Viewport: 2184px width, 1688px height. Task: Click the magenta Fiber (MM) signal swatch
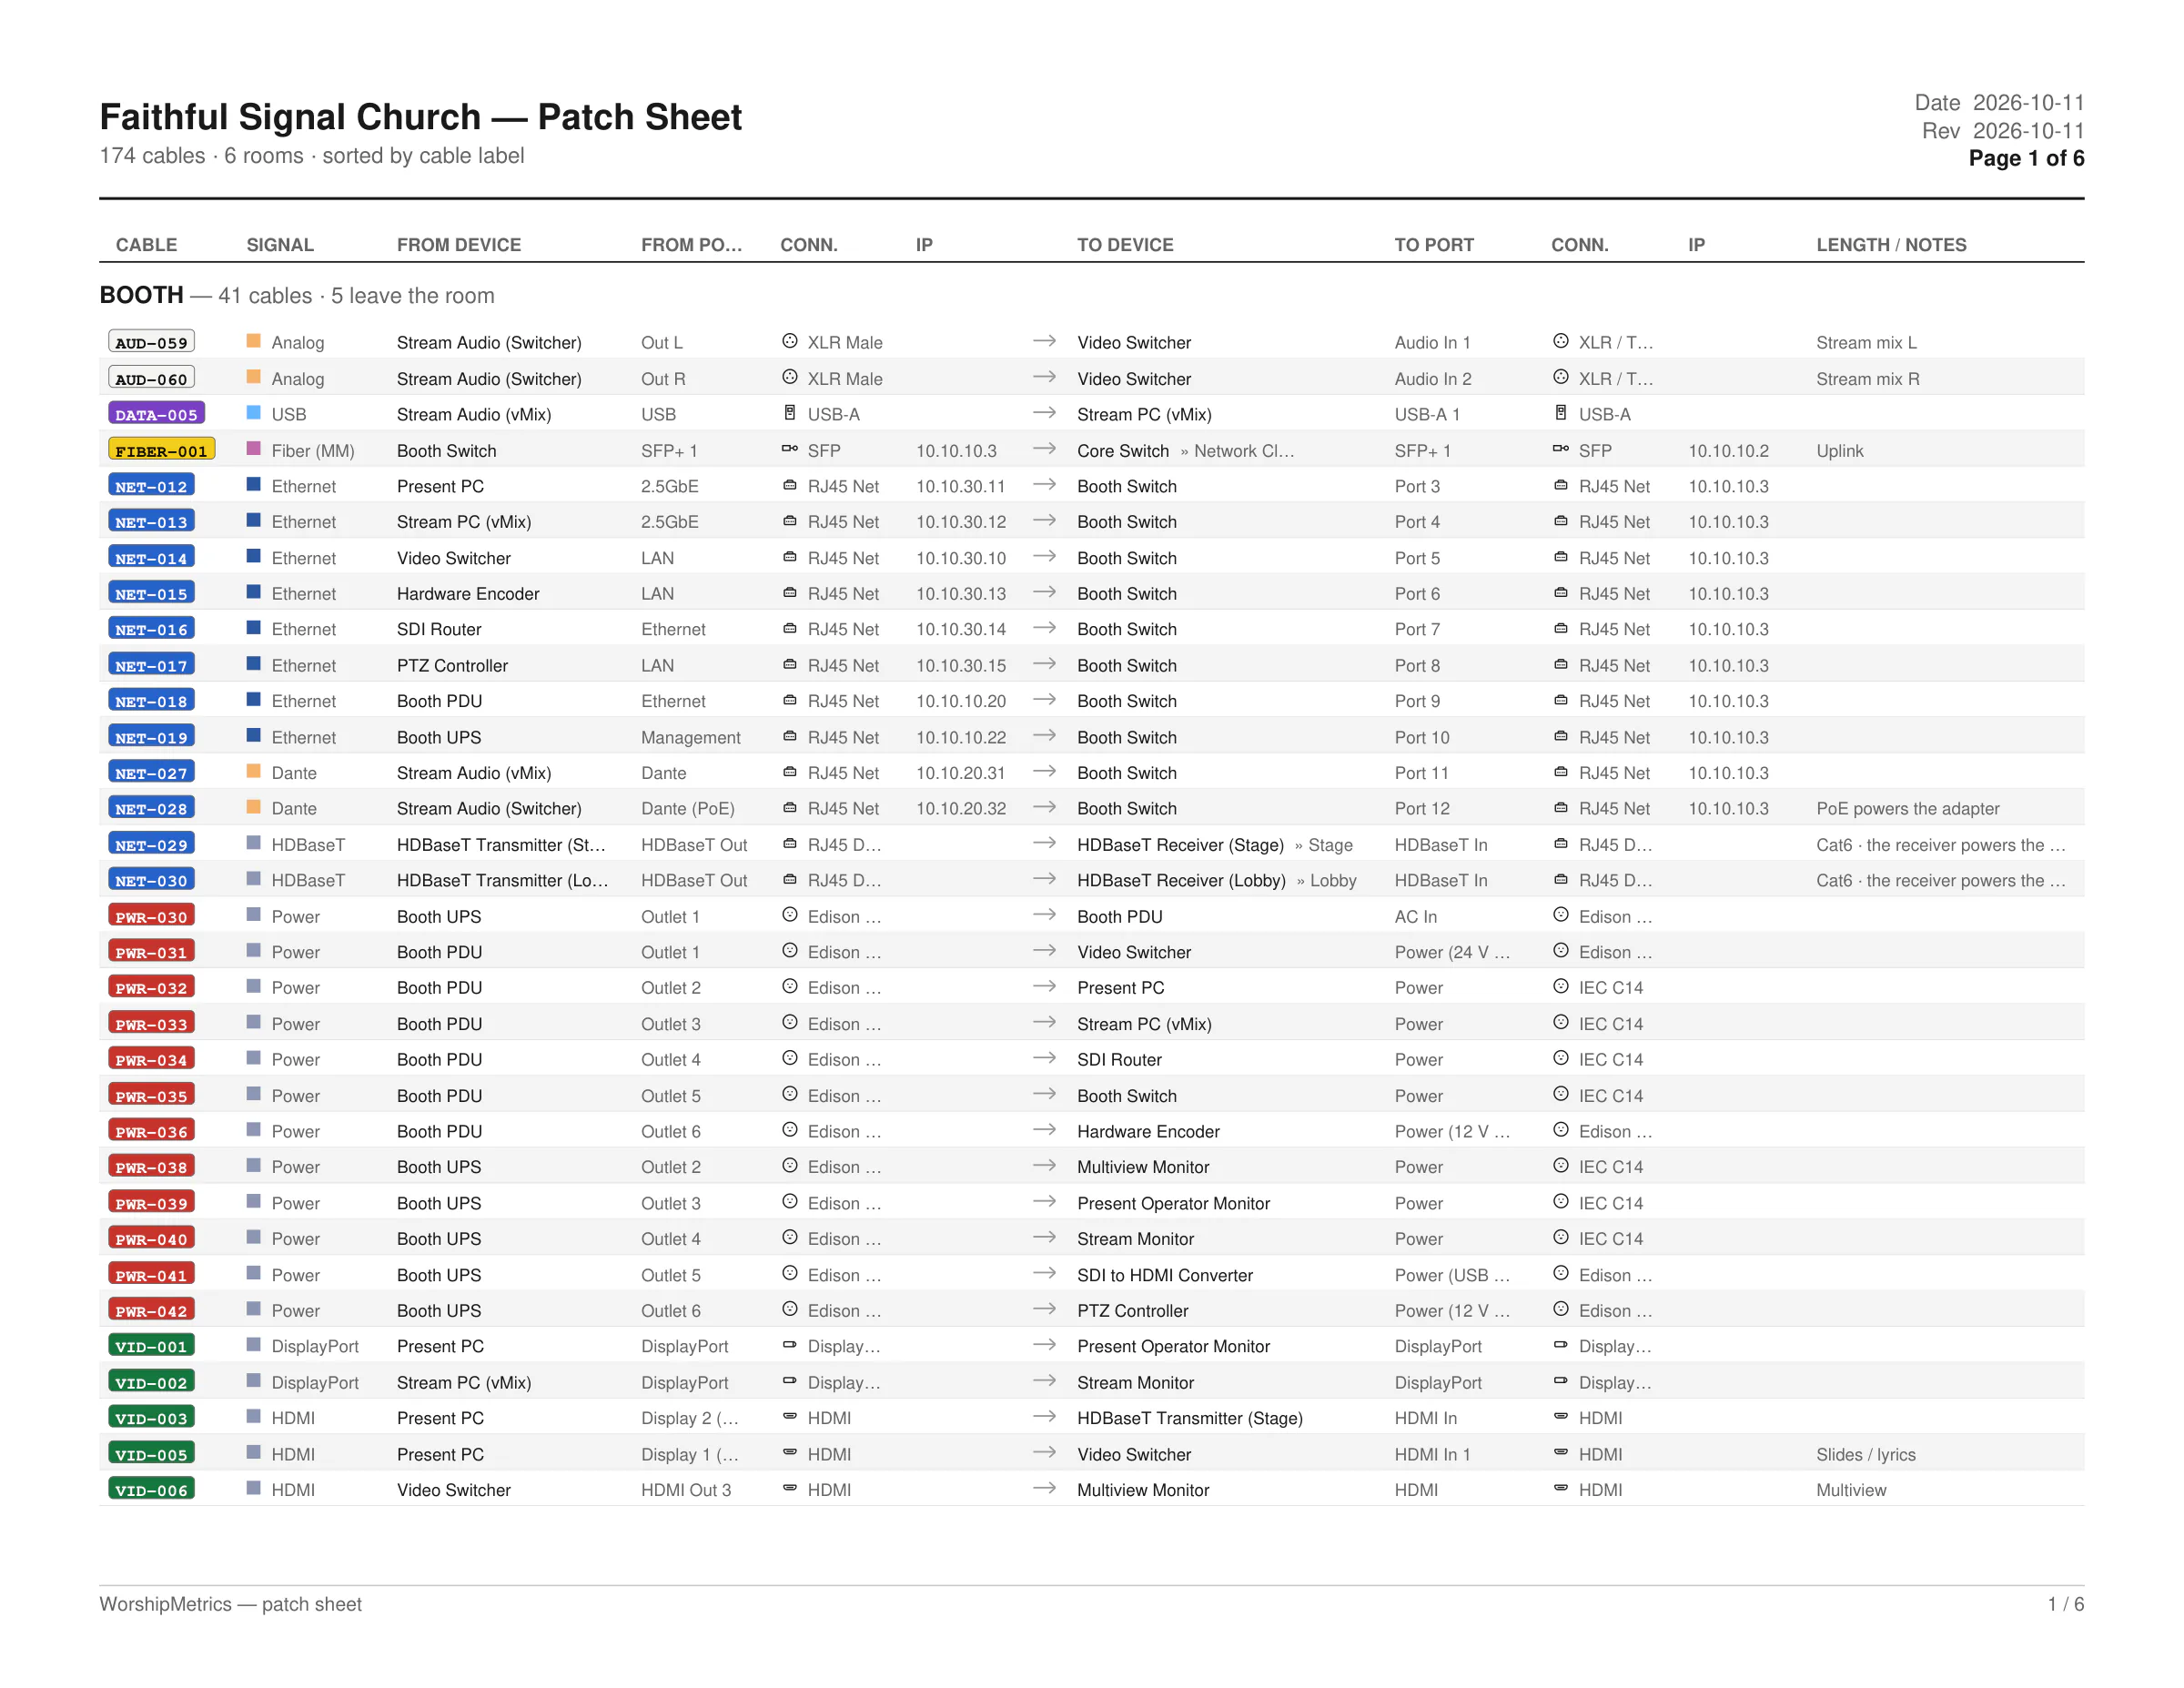click(x=254, y=449)
